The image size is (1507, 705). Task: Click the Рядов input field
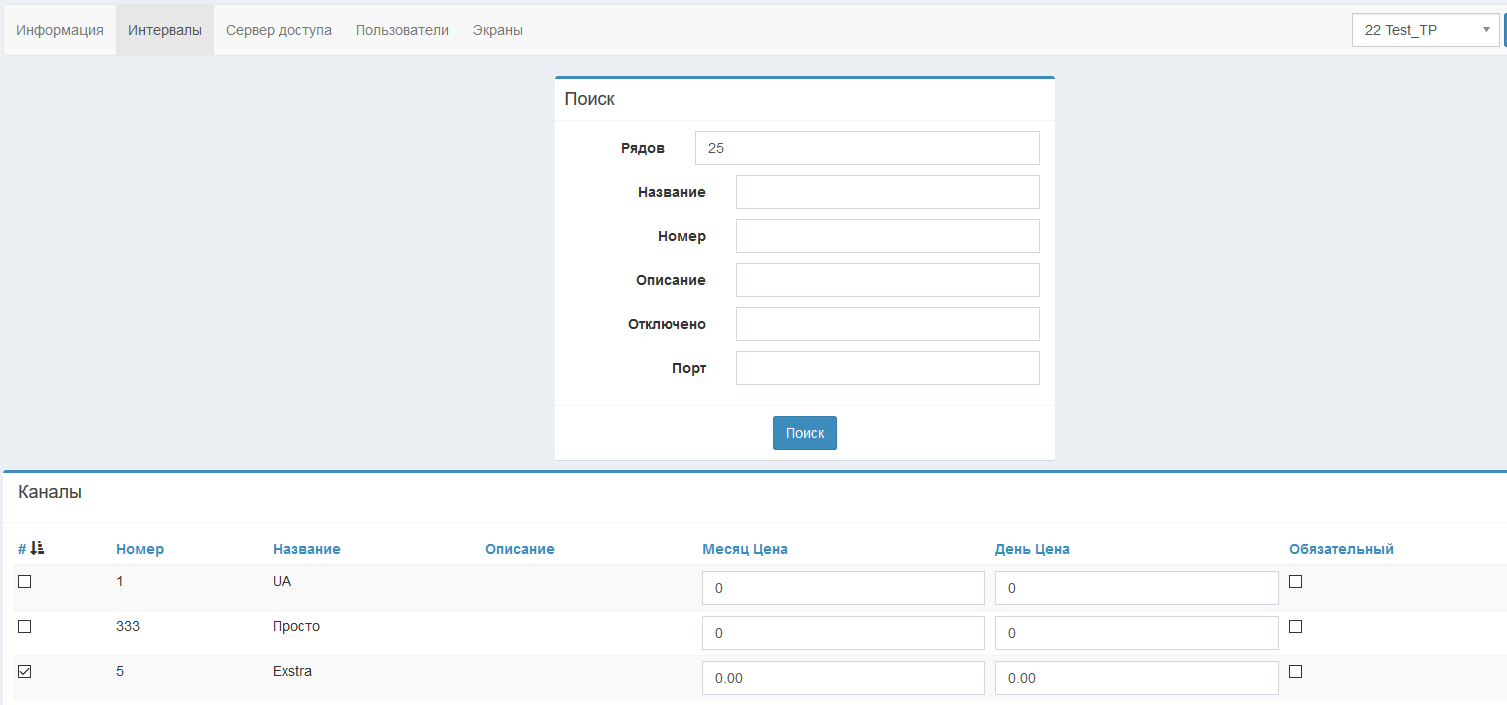[x=866, y=148]
